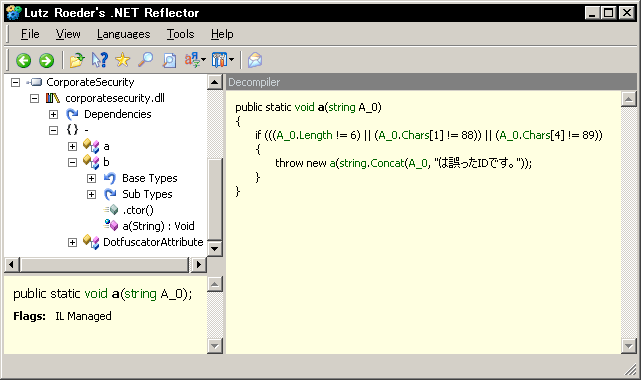Click tree horizontal scrollbar right arrow
This screenshot has height=380, width=641.
tap(199, 264)
